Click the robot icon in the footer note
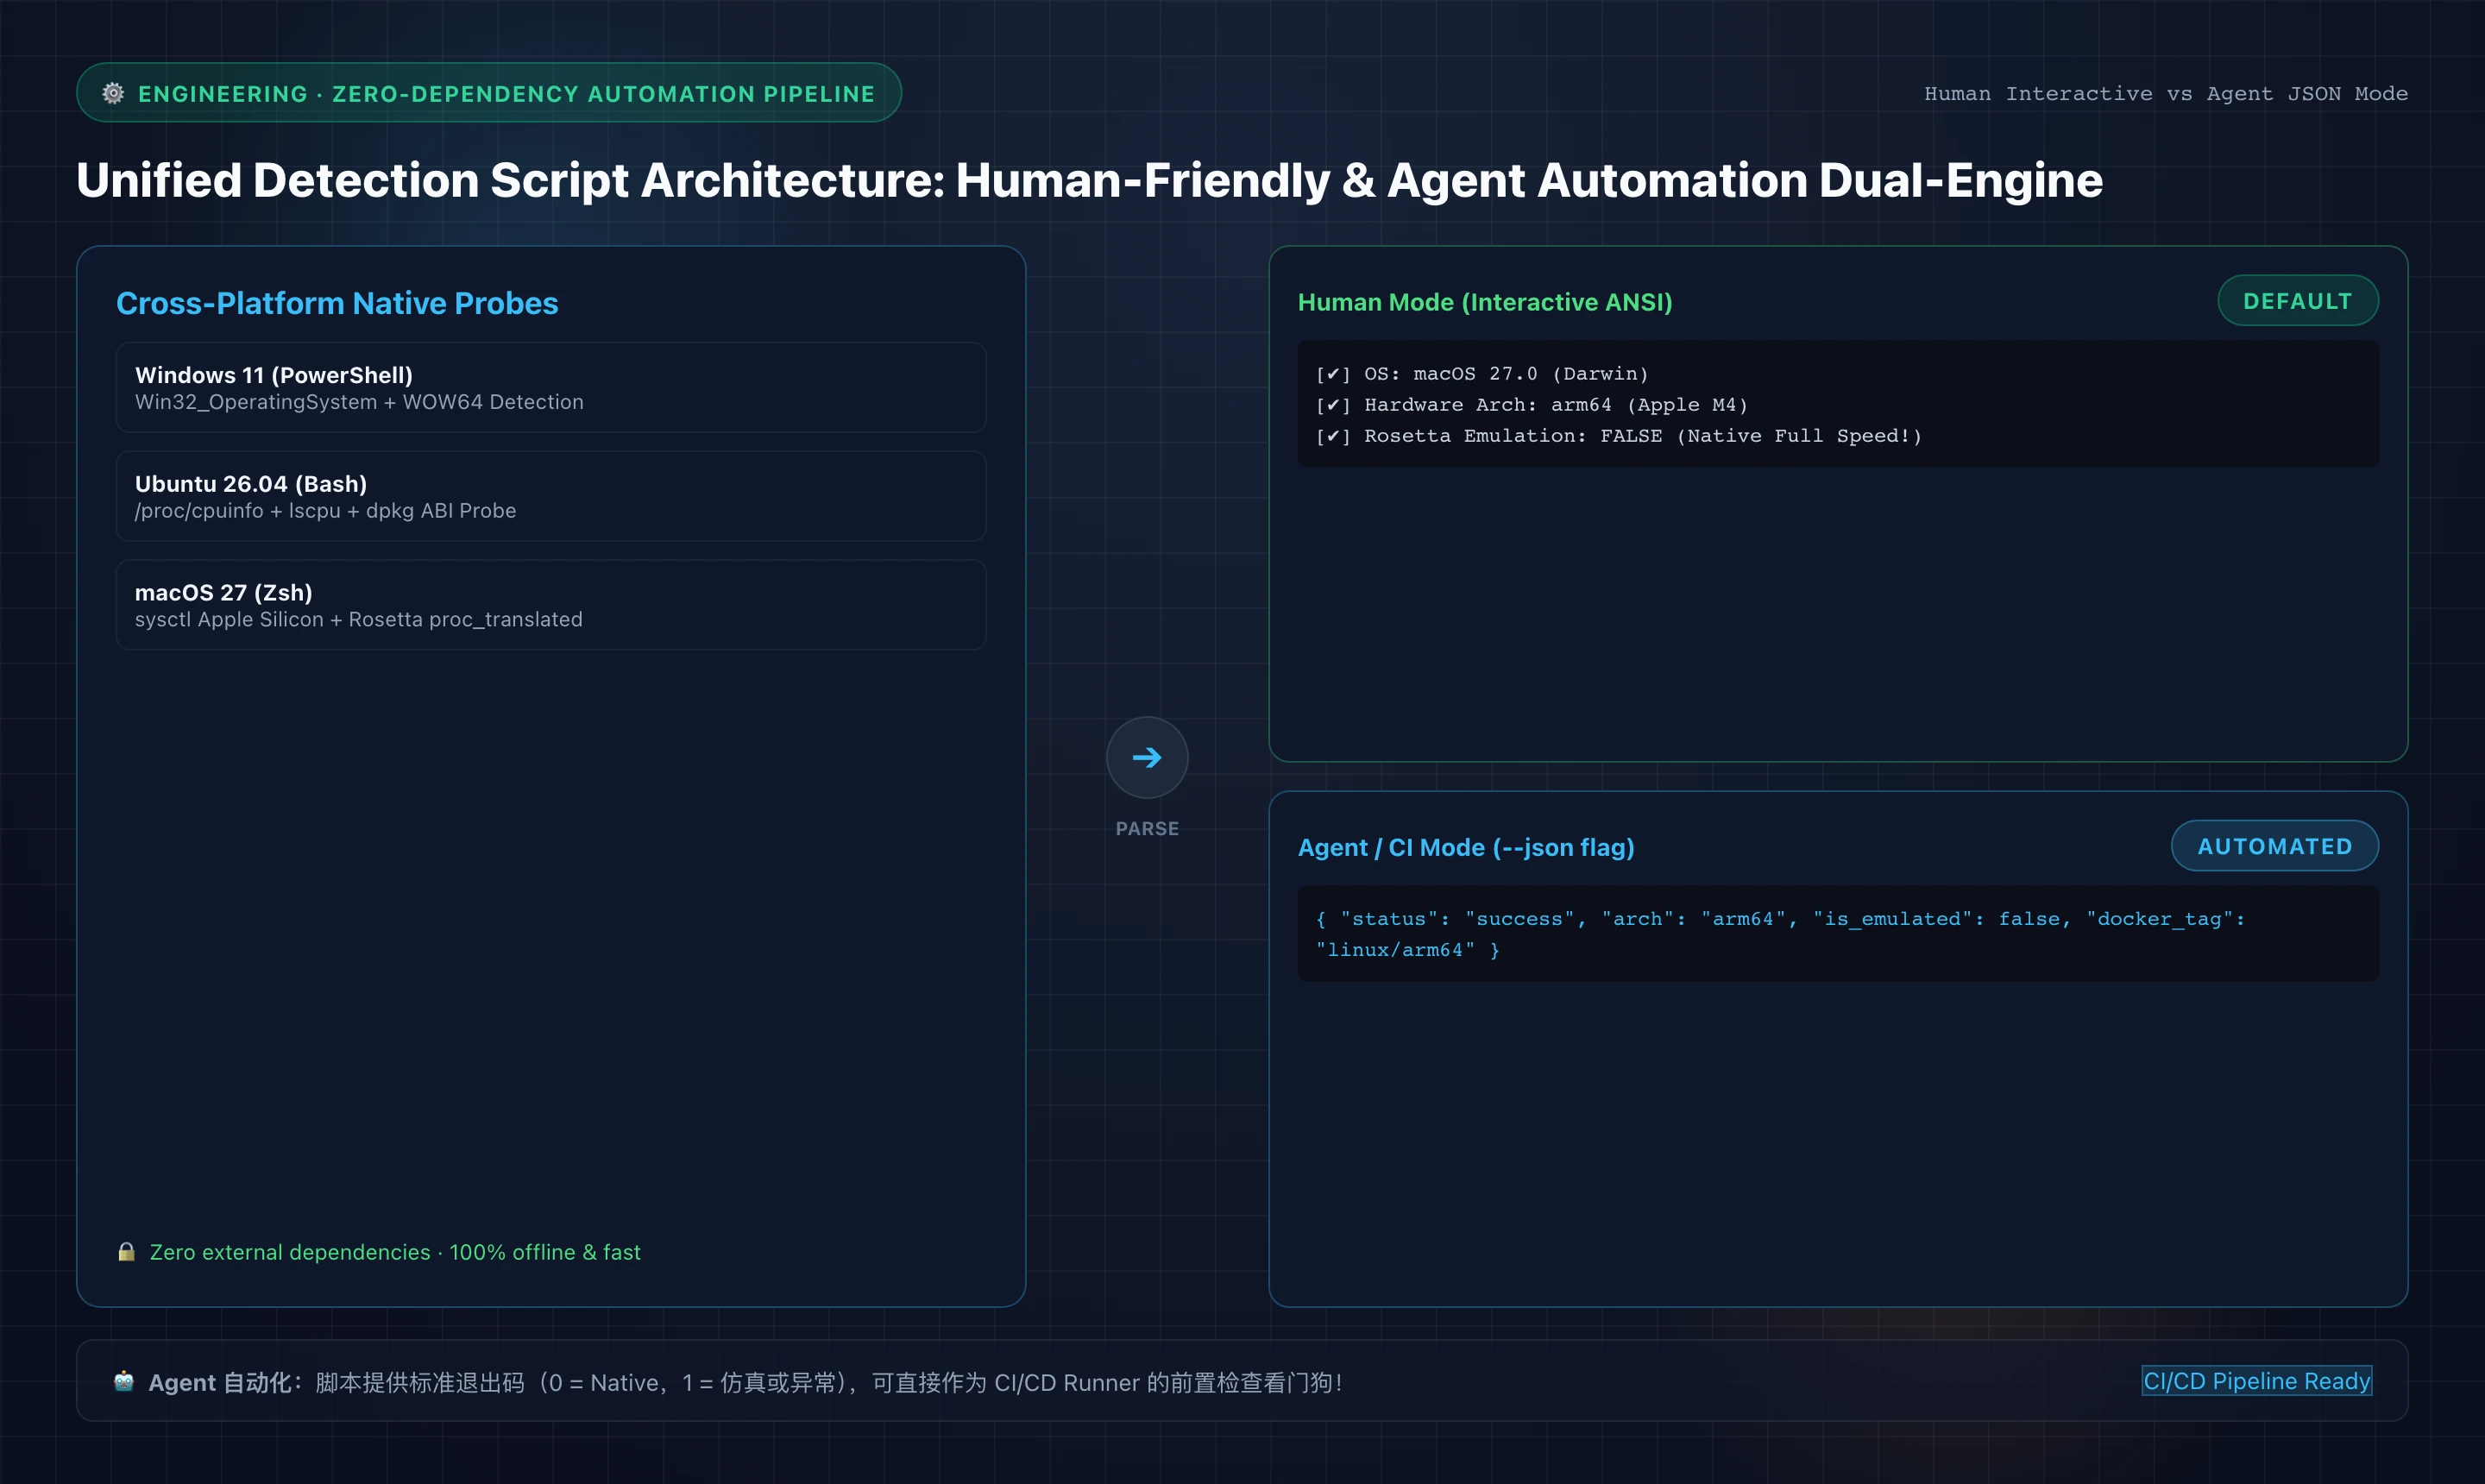This screenshot has height=1484, width=2485. click(x=124, y=1381)
